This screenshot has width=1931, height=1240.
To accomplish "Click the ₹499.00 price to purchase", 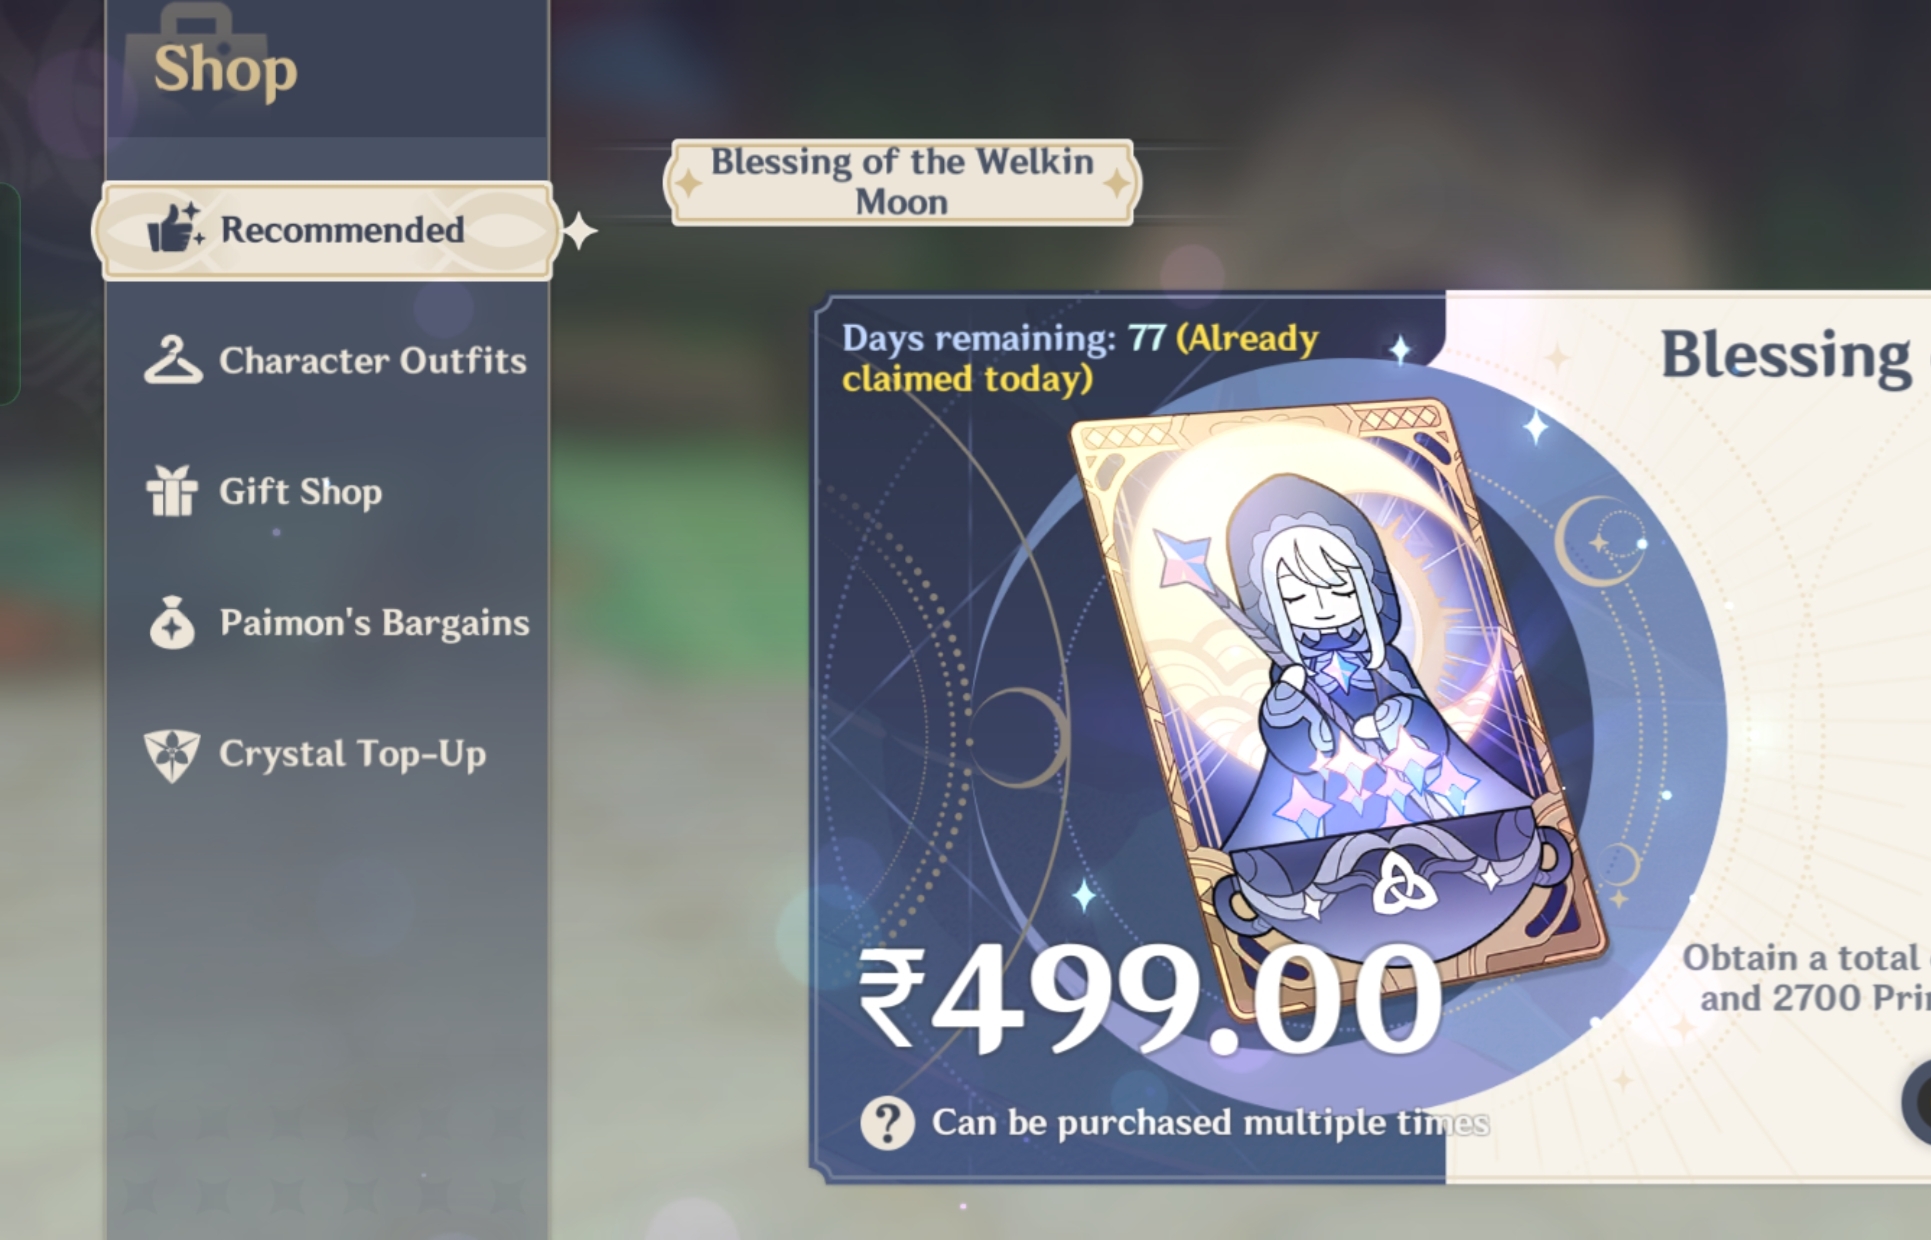I will [x=1150, y=1000].
